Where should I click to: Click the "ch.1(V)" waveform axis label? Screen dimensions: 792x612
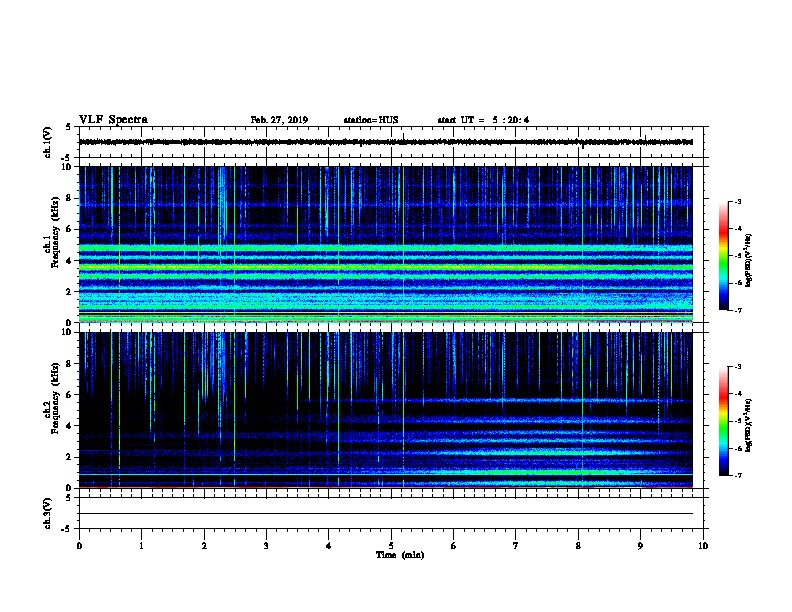click(48, 142)
